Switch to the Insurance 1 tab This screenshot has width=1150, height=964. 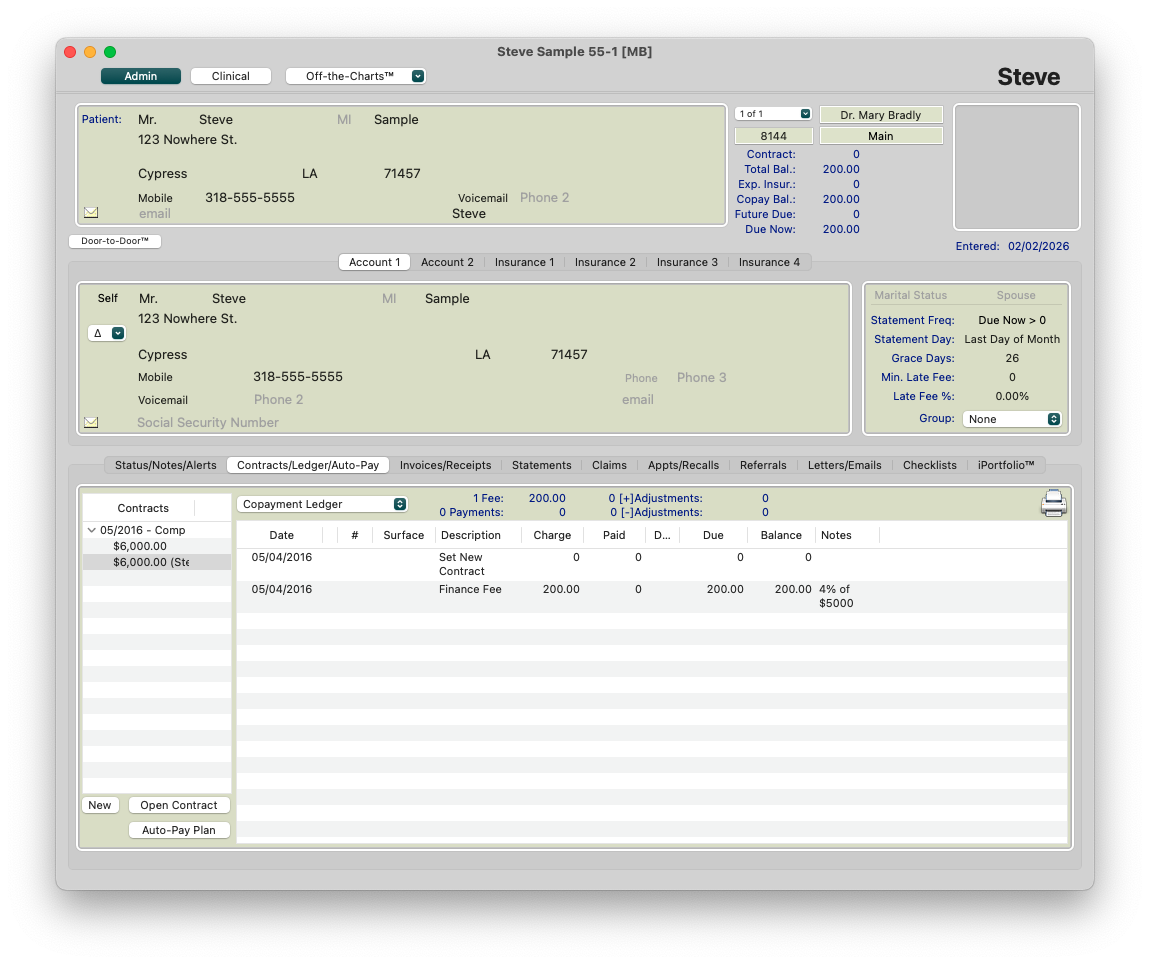[x=524, y=262]
